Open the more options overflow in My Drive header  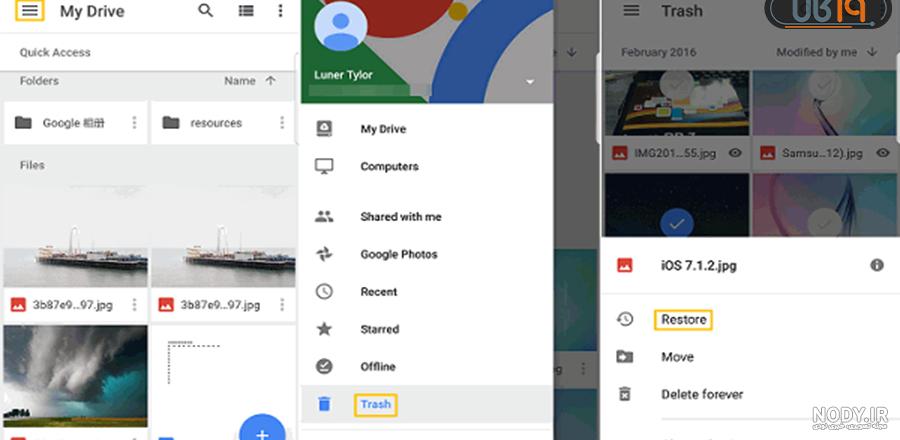280,10
